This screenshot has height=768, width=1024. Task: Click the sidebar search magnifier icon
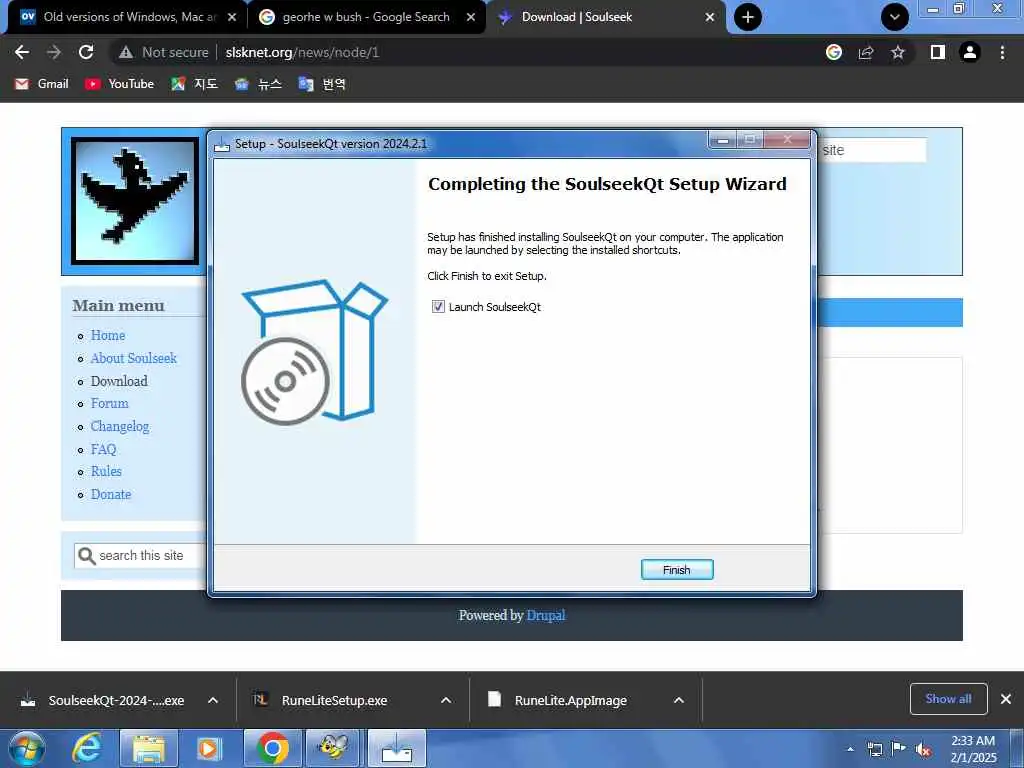click(86, 556)
